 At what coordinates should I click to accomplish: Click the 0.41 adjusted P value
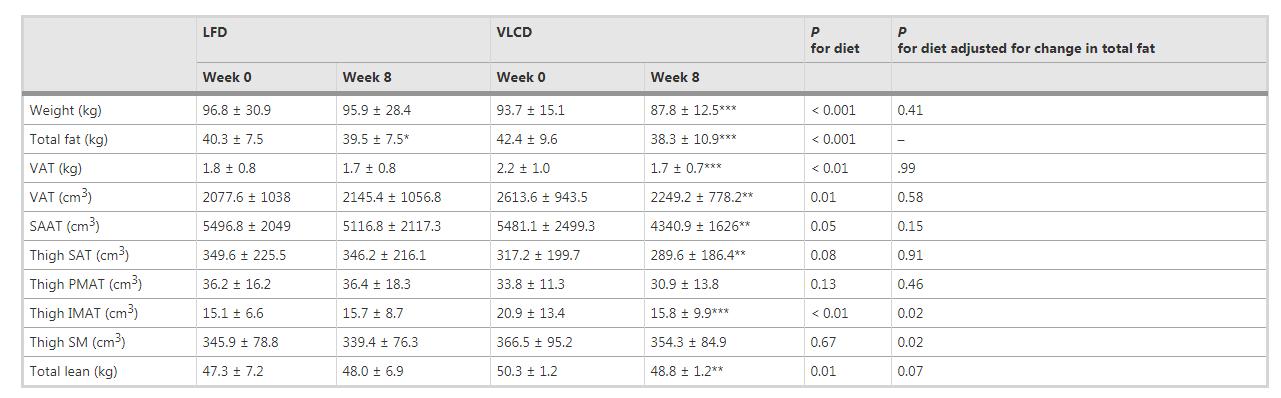click(x=910, y=110)
